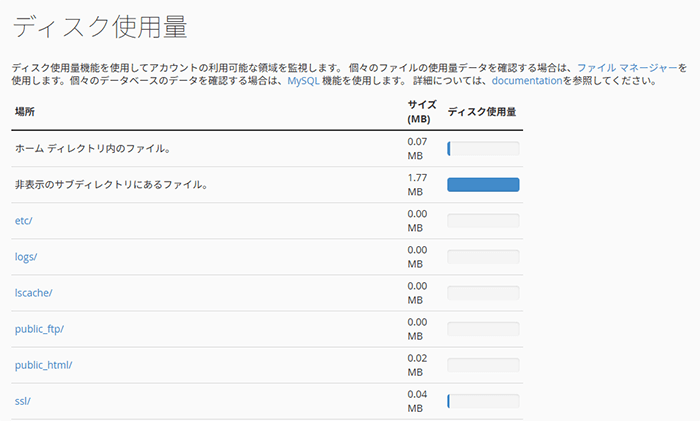
Task: Click the ディスク使用量 column header
Action: click(482, 112)
